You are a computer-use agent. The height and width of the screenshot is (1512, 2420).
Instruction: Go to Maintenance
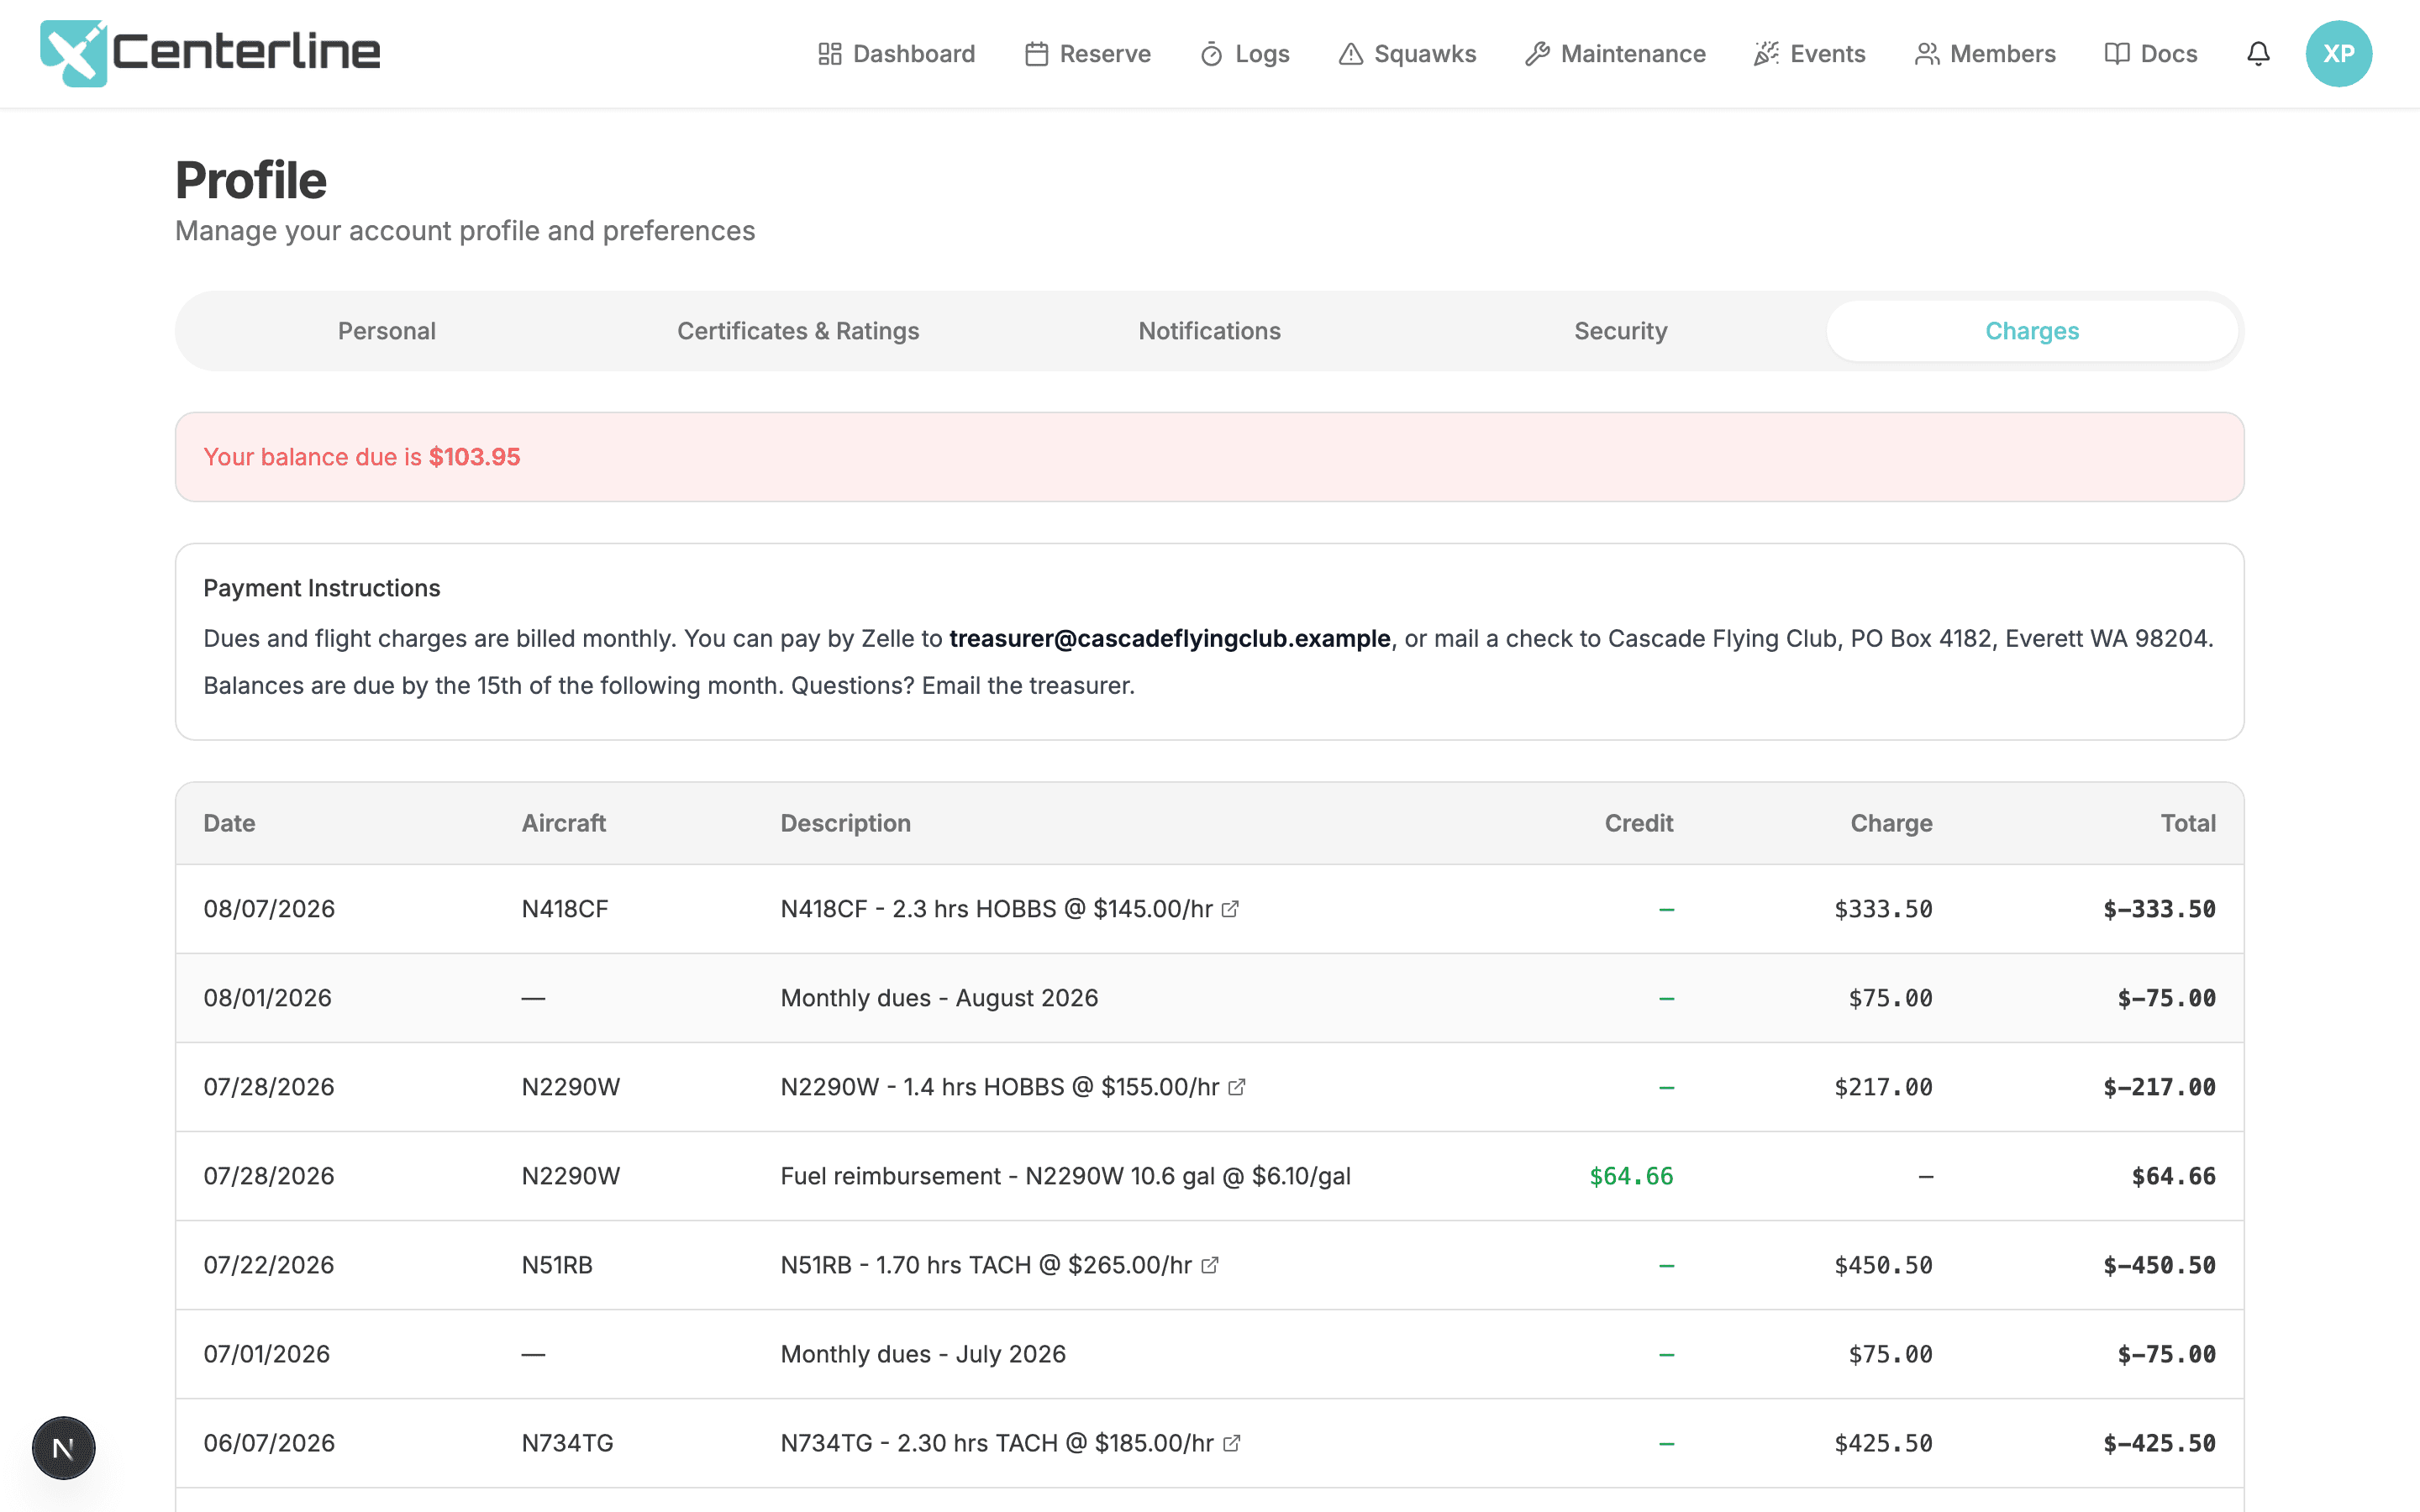[x=1615, y=54]
